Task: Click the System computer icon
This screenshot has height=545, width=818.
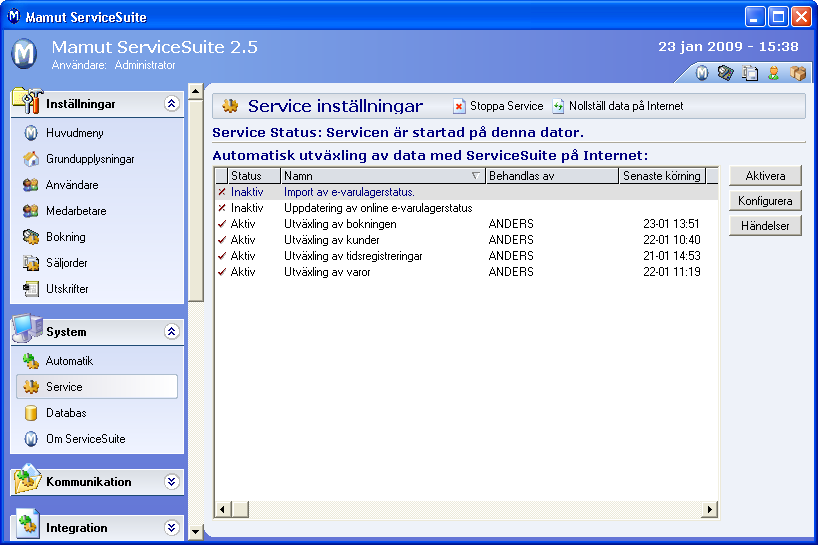Action: tap(27, 329)
